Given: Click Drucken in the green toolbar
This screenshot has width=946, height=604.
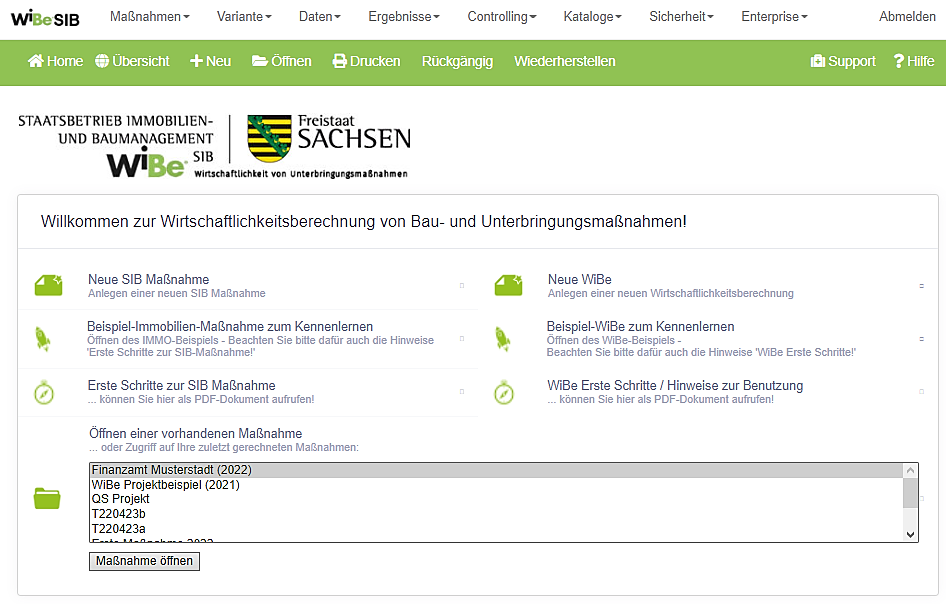Looking at the screenshot, I should tap(366, 61).
